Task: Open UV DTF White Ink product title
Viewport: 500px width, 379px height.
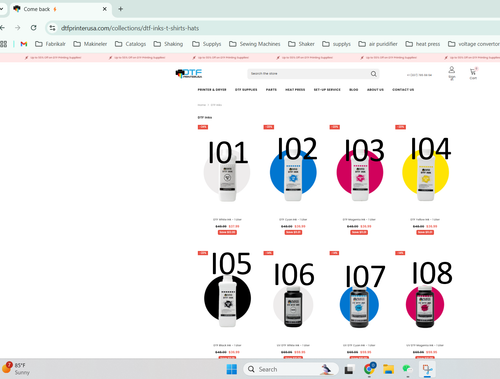Action: [293, 345]
